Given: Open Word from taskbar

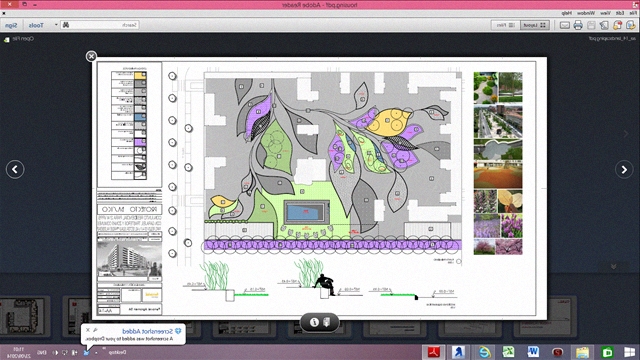Looking at the screenshot, I should click(x=533, y=352).
